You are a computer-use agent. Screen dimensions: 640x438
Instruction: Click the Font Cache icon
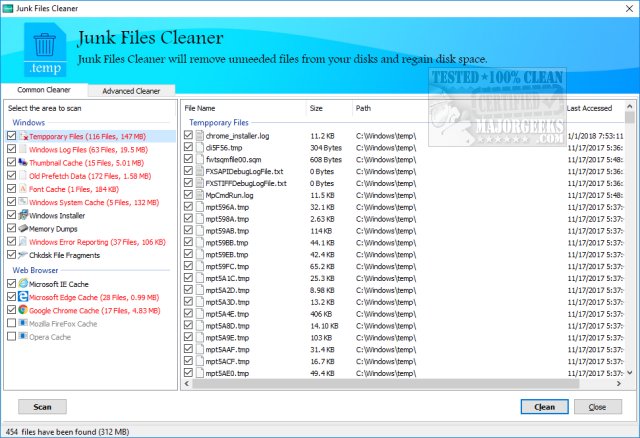pos(23,189)
